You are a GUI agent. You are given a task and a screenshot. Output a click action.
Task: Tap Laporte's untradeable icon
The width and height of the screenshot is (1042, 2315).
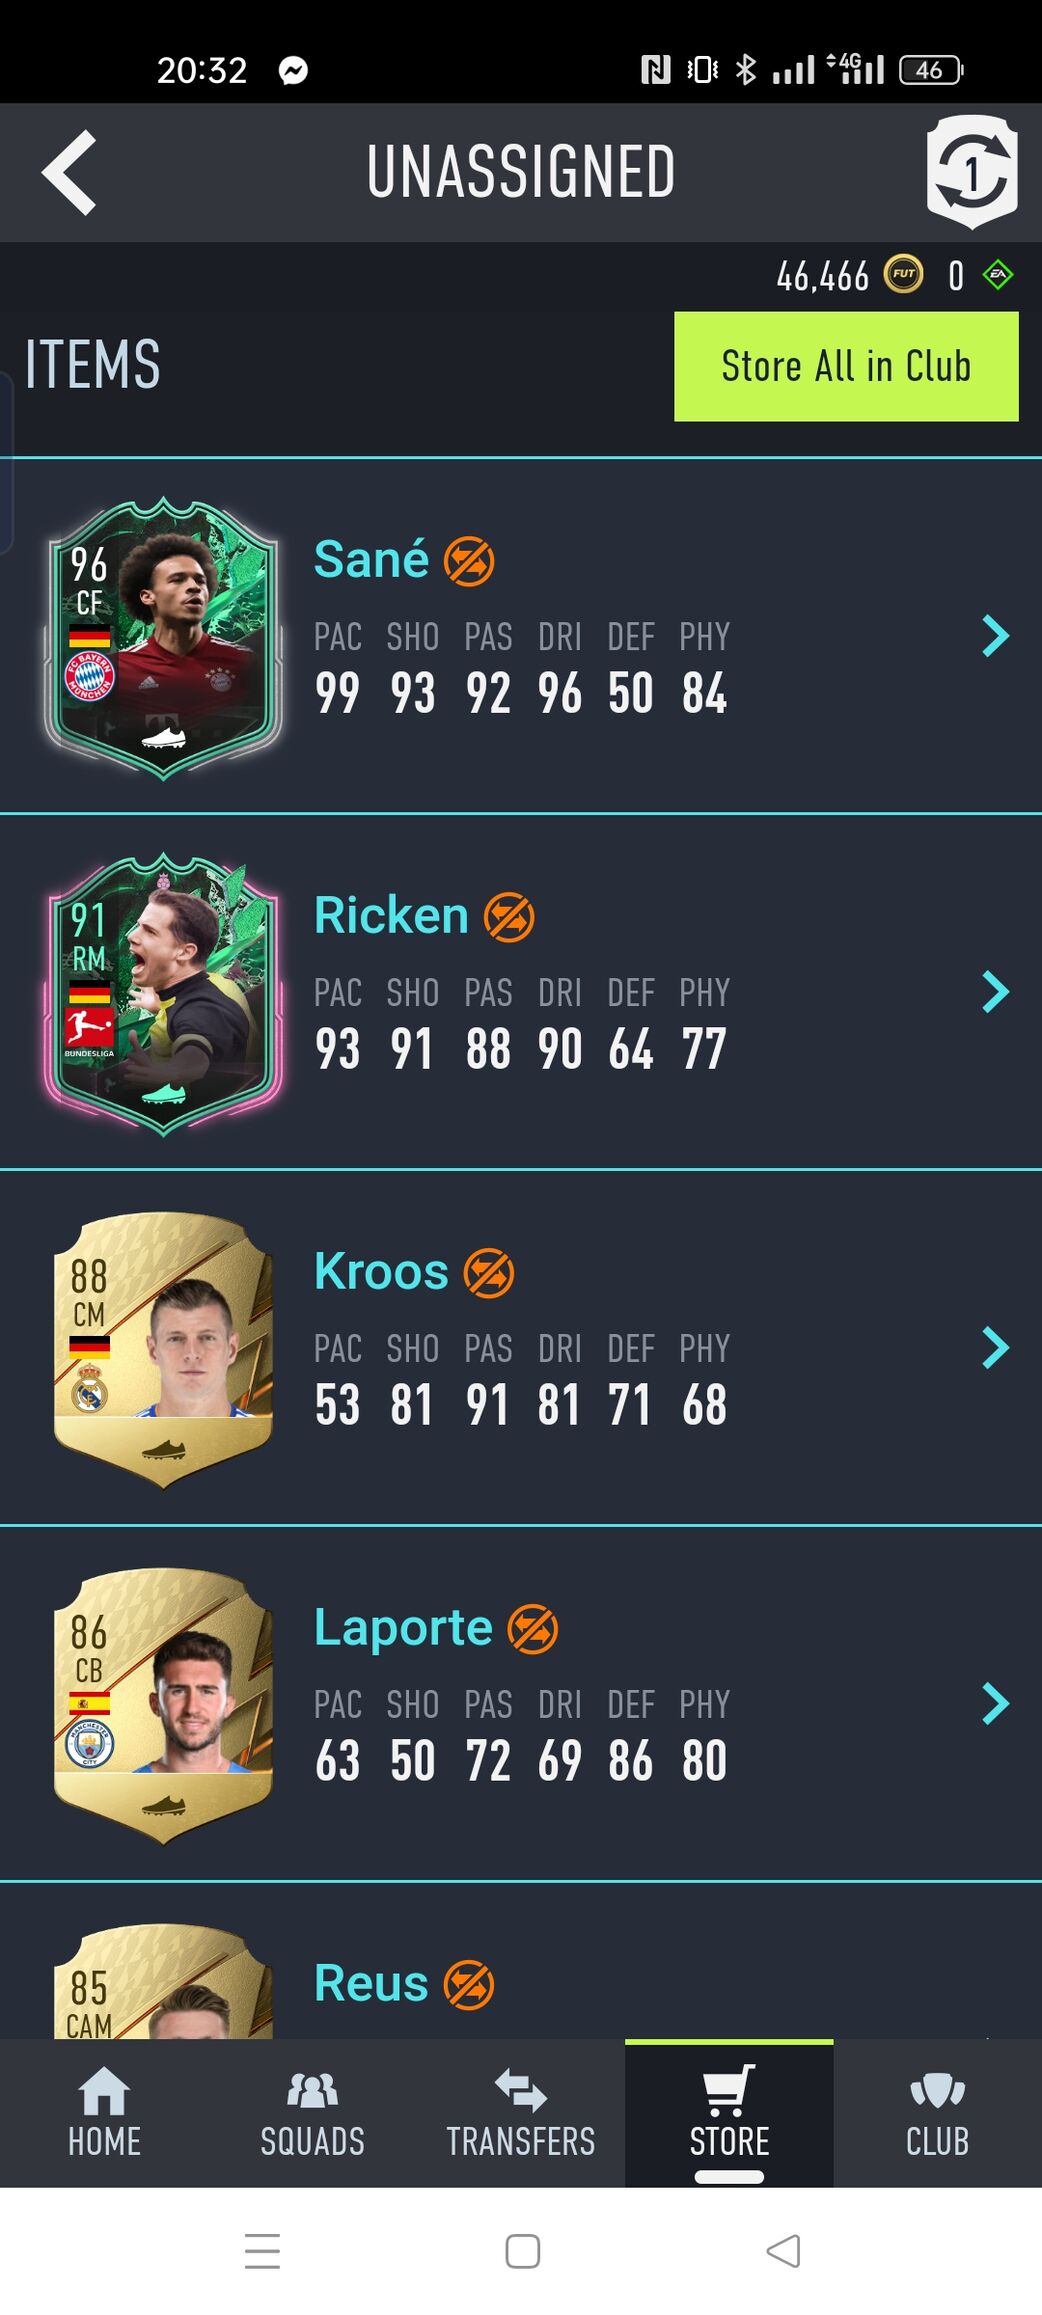(x=533, y=1629)
